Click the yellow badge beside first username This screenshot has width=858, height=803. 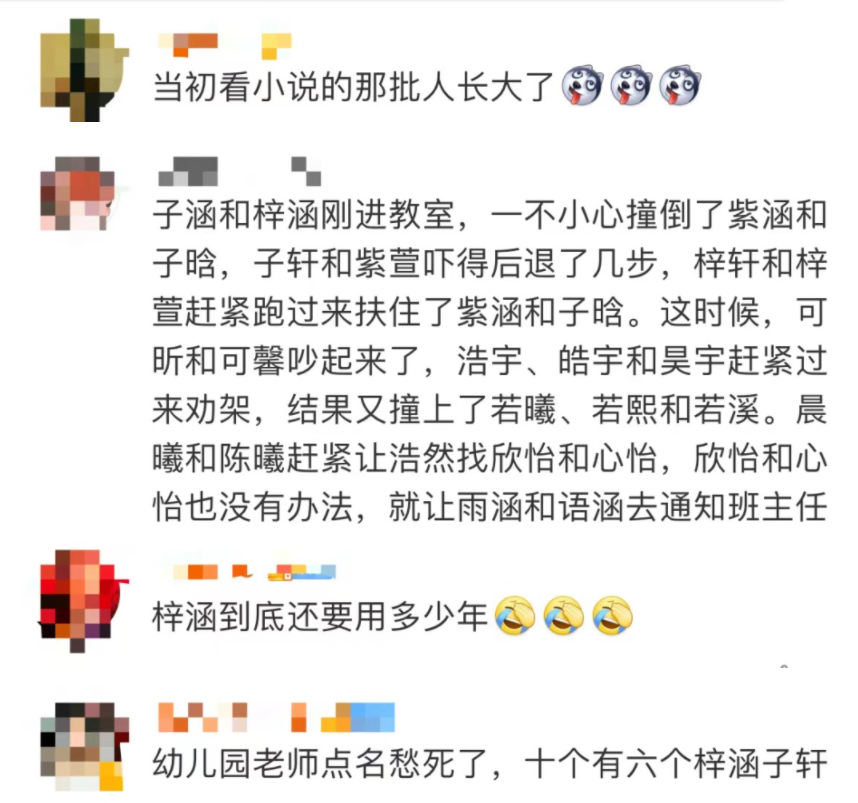pos(276,45)
